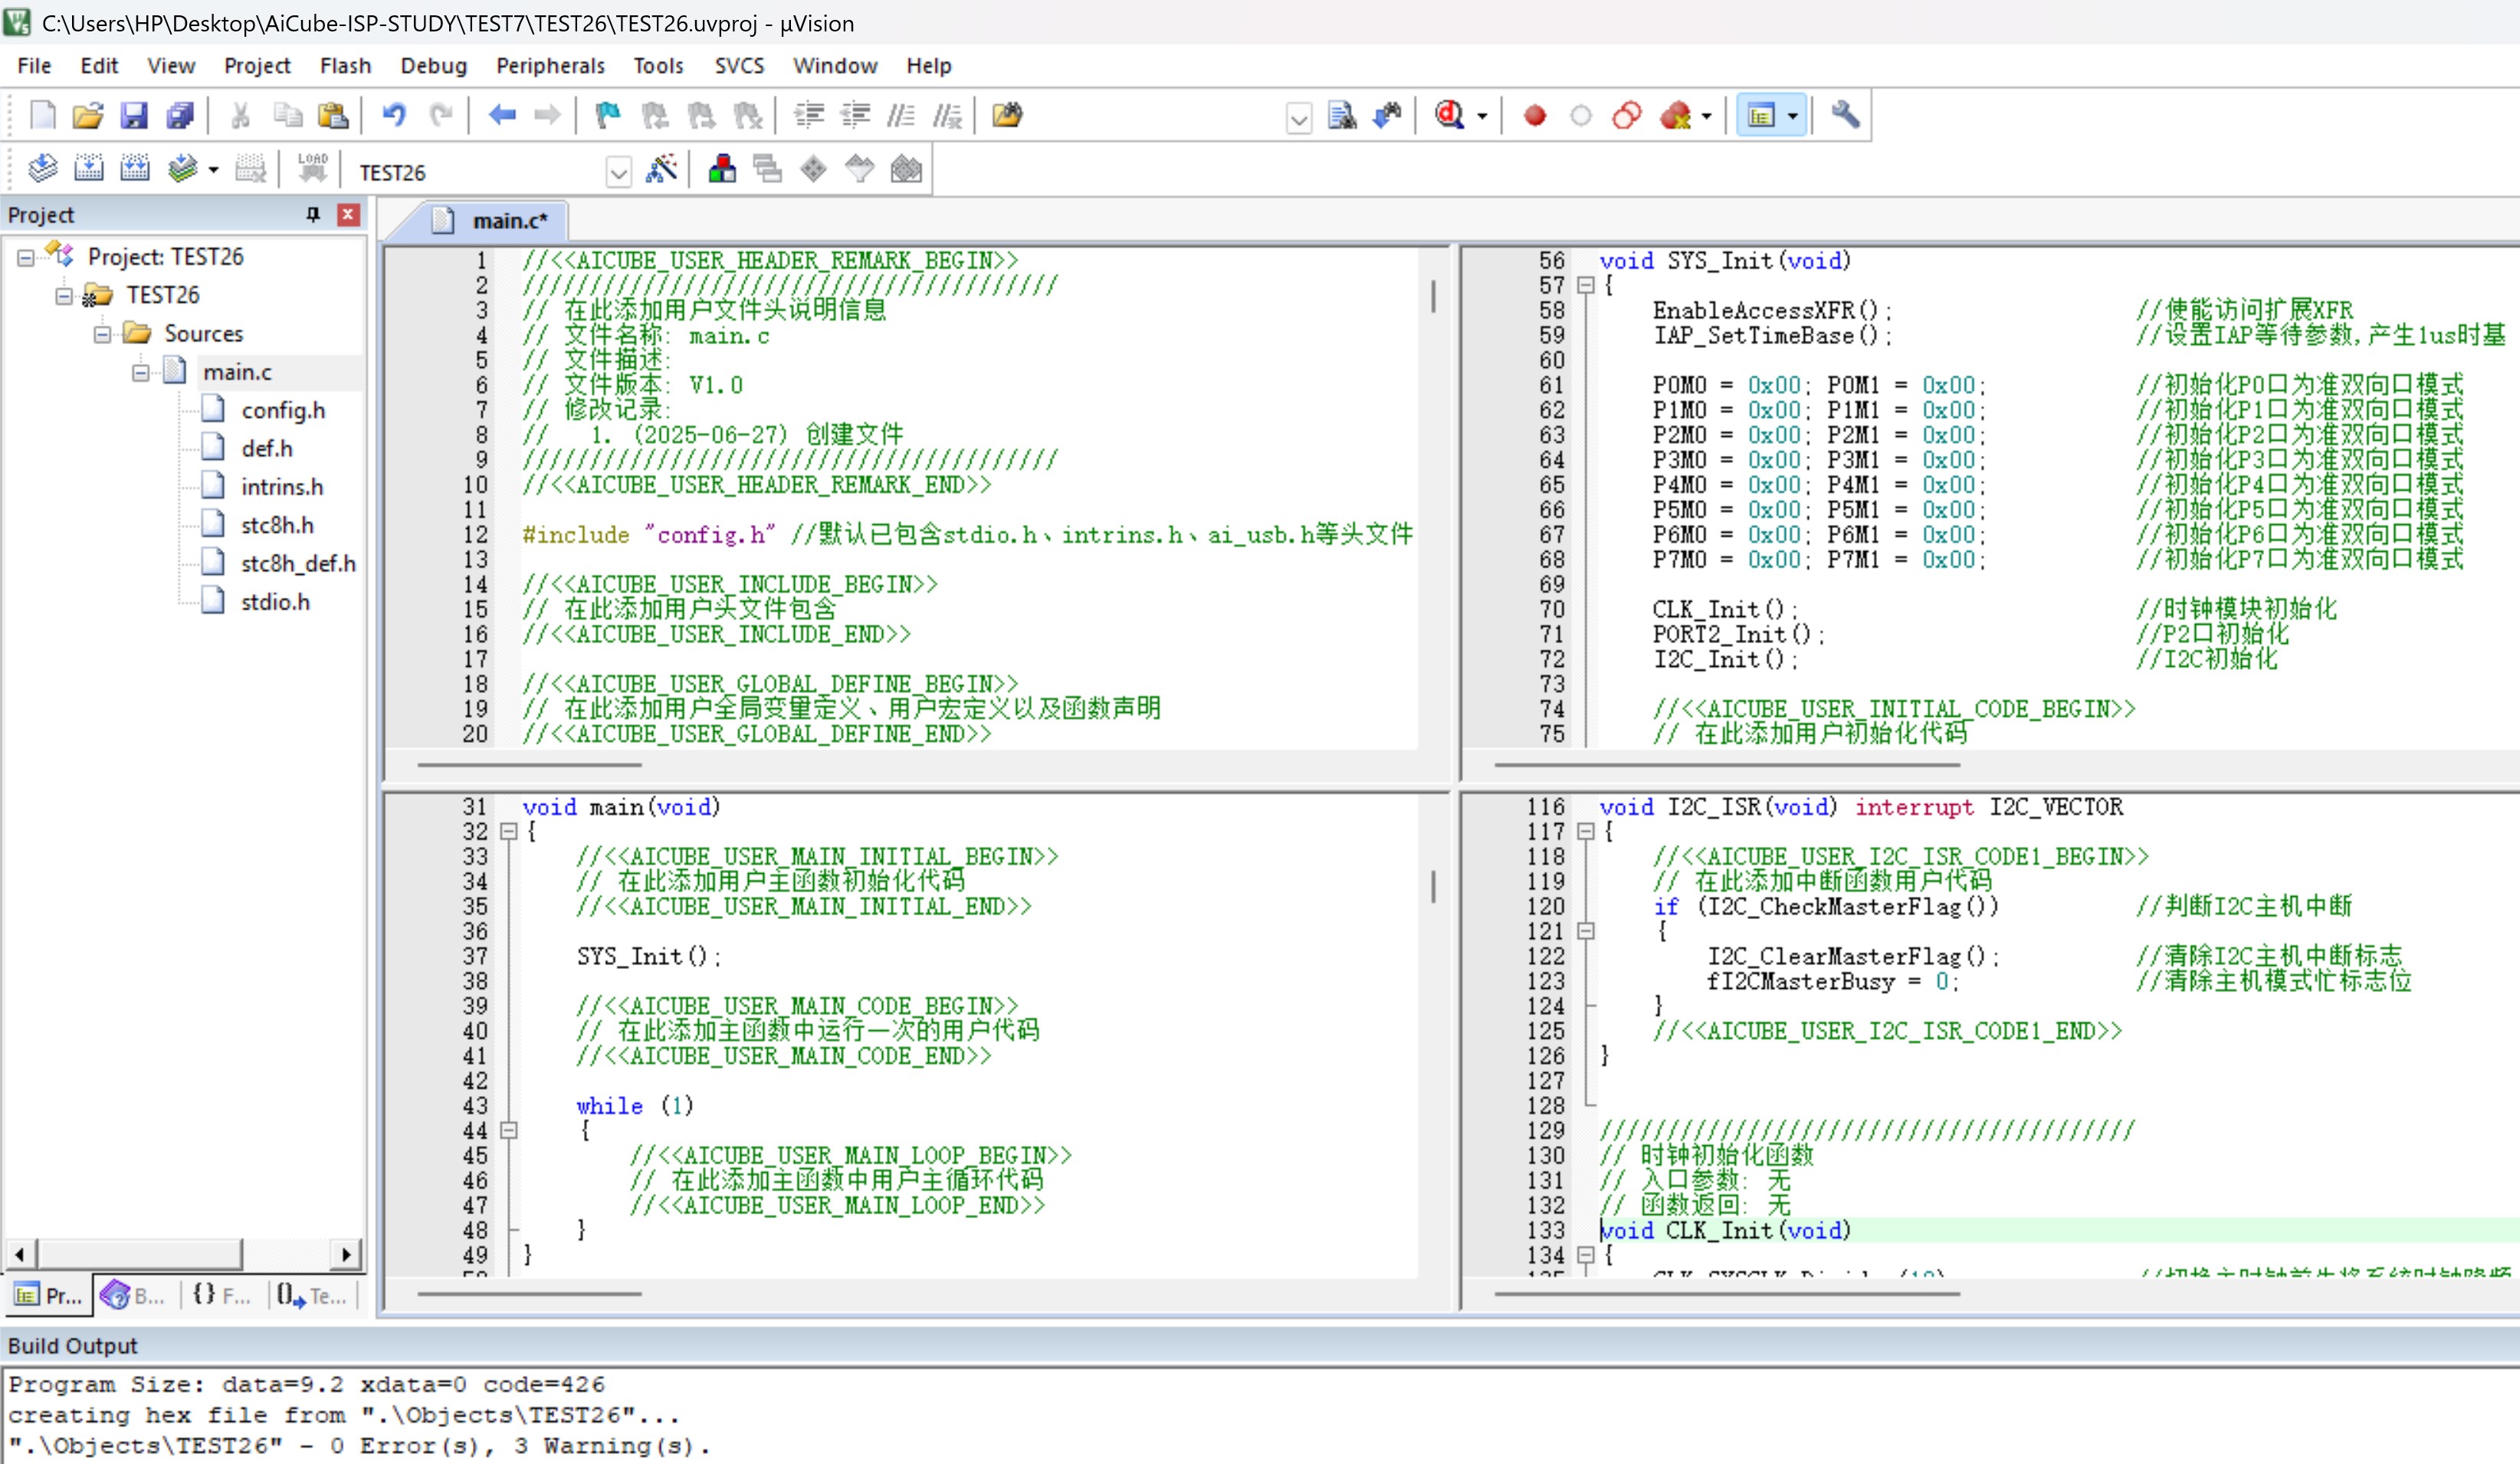
Task: Fold the while loop at line 44
Action: coord(508,1130)
